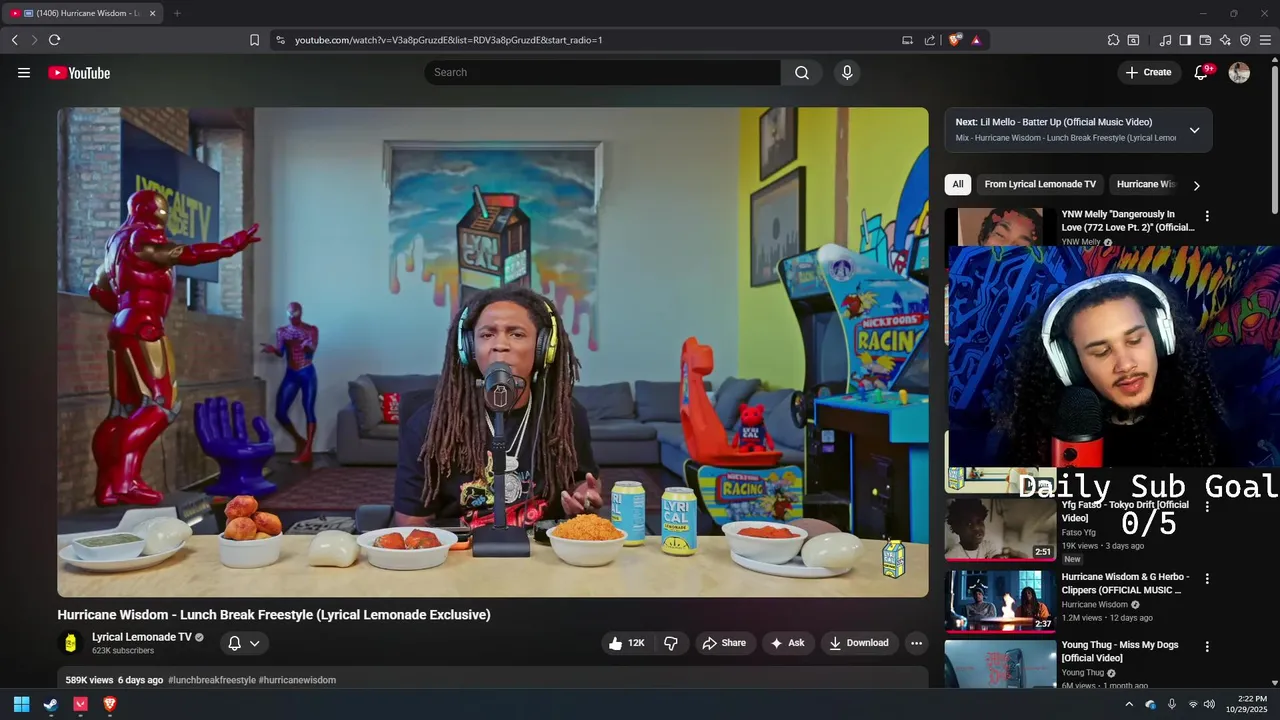This screenshot has height=720, width=1280.
Task: Open Yfg Fatso Tokyo Drift thumbnail
Action: 1000,529
